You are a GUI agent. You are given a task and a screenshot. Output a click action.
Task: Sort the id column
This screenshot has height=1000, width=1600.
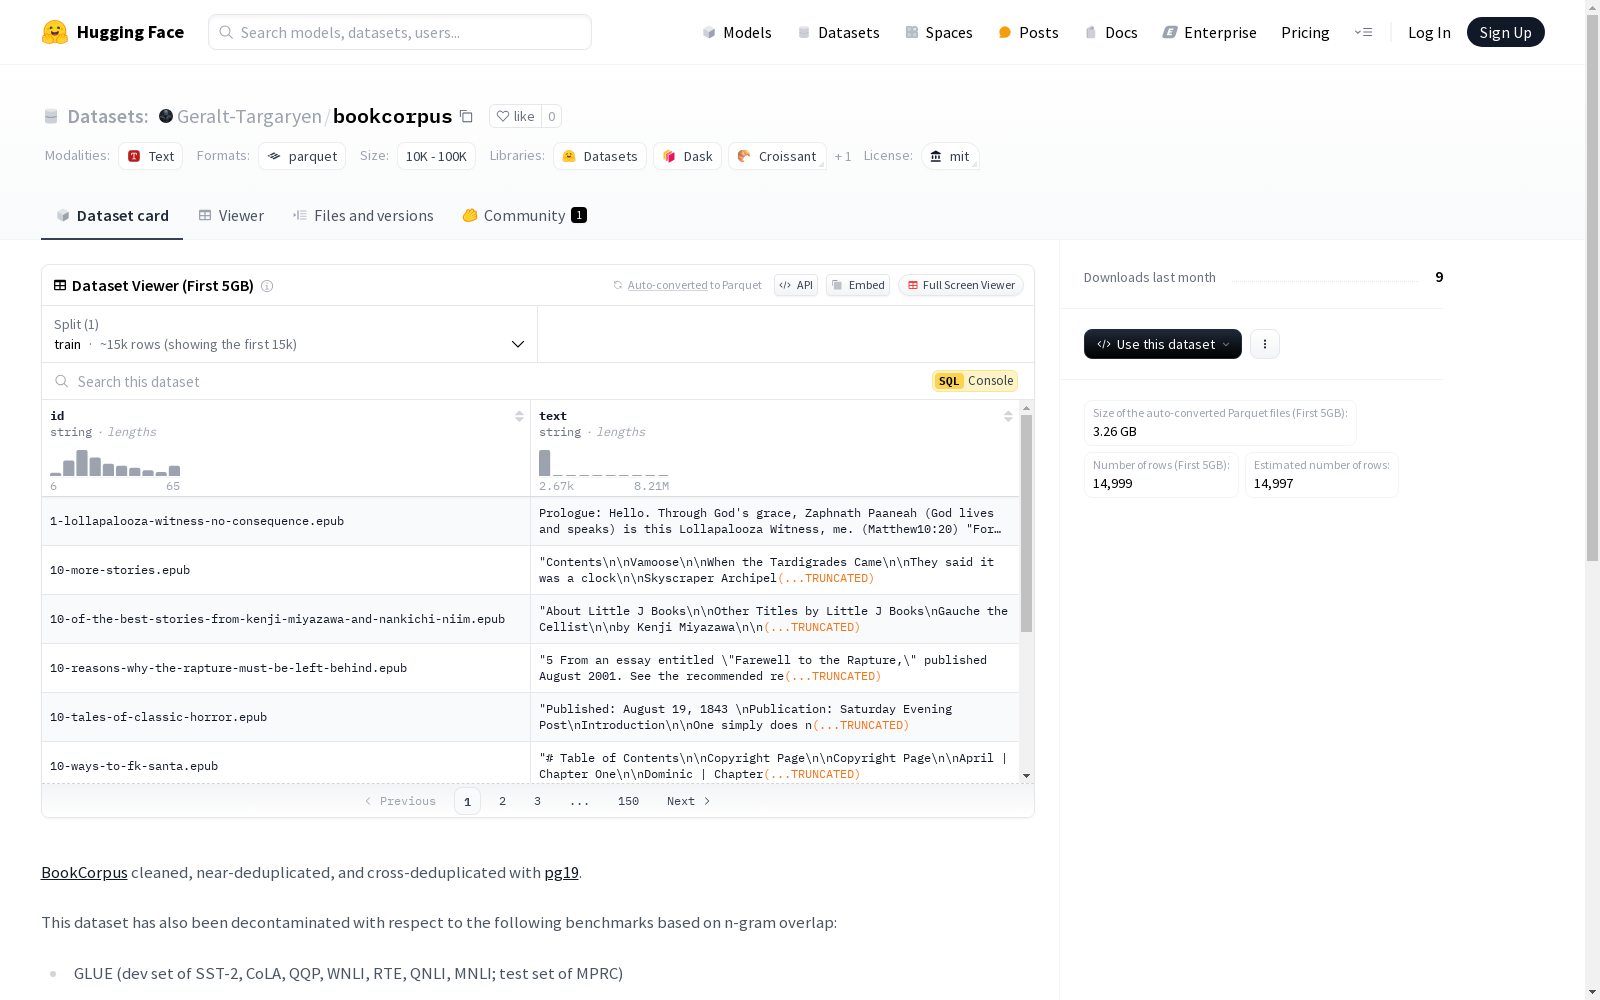(519, 416)
